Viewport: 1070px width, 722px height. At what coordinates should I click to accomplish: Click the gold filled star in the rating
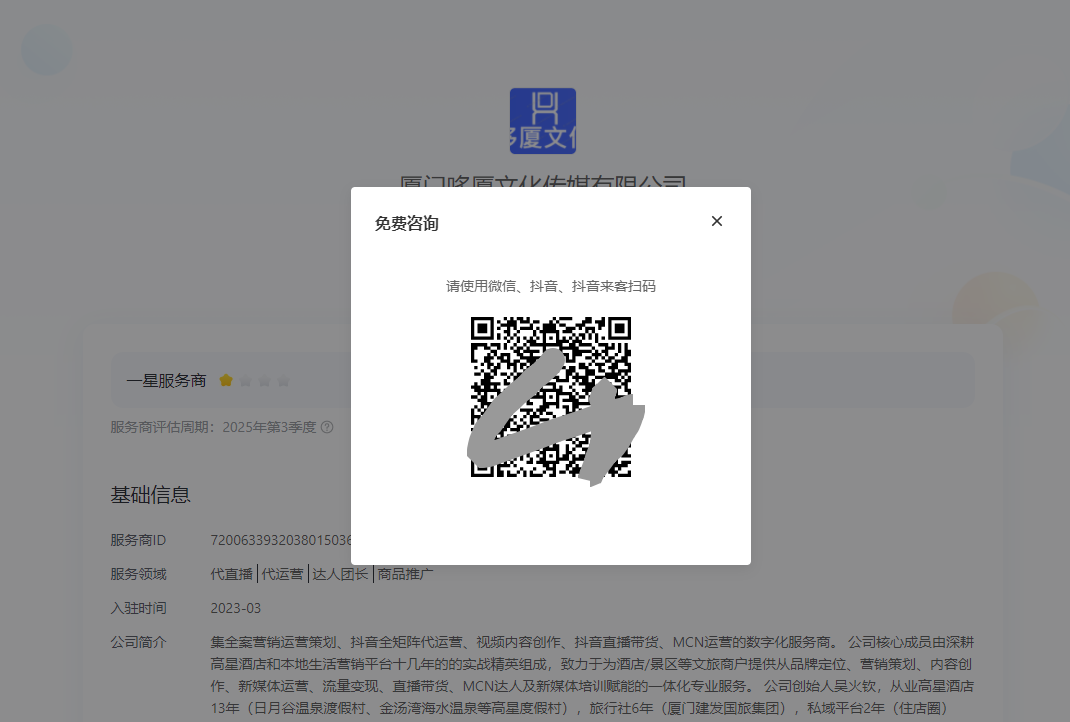[x=227, y=380]
